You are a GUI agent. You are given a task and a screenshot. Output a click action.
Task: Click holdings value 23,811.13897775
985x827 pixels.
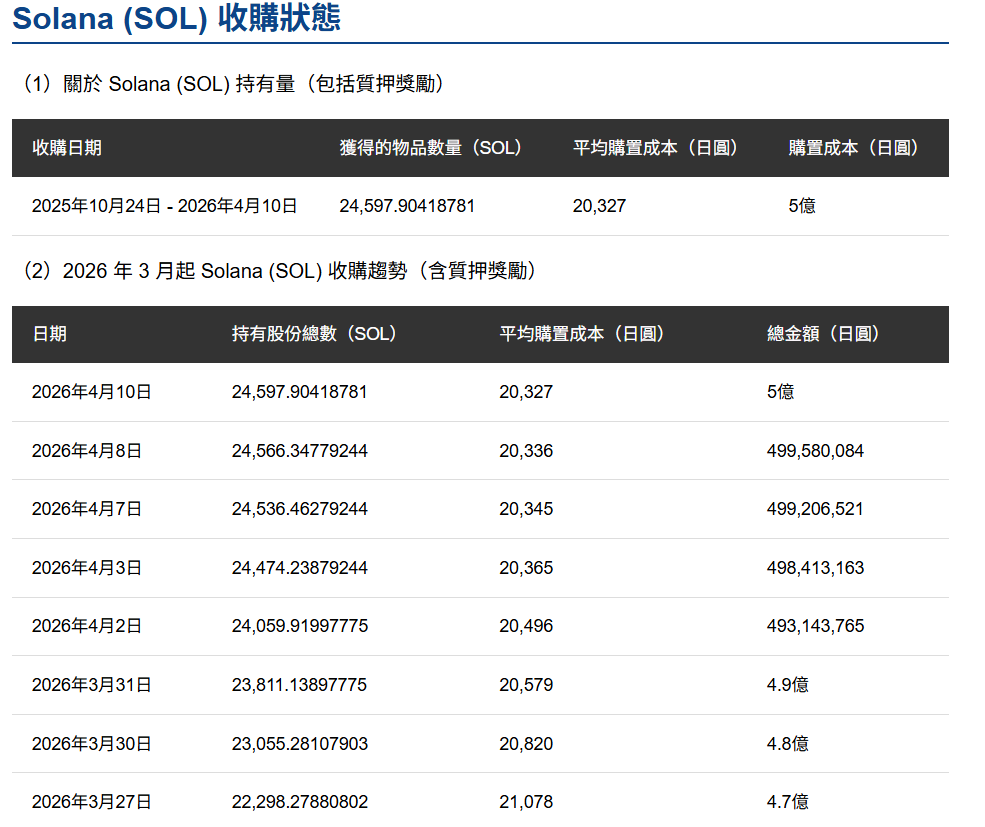coord(299,685)
